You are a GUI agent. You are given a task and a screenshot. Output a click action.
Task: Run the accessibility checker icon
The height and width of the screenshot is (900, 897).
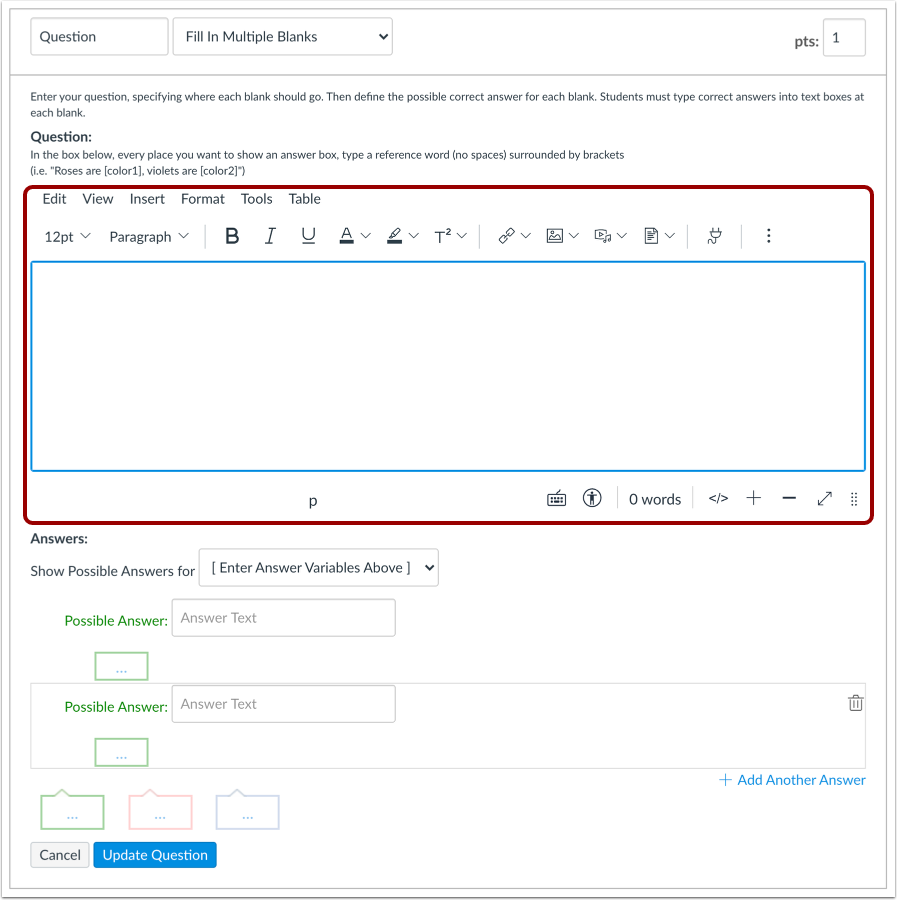(x=592, y=498)
